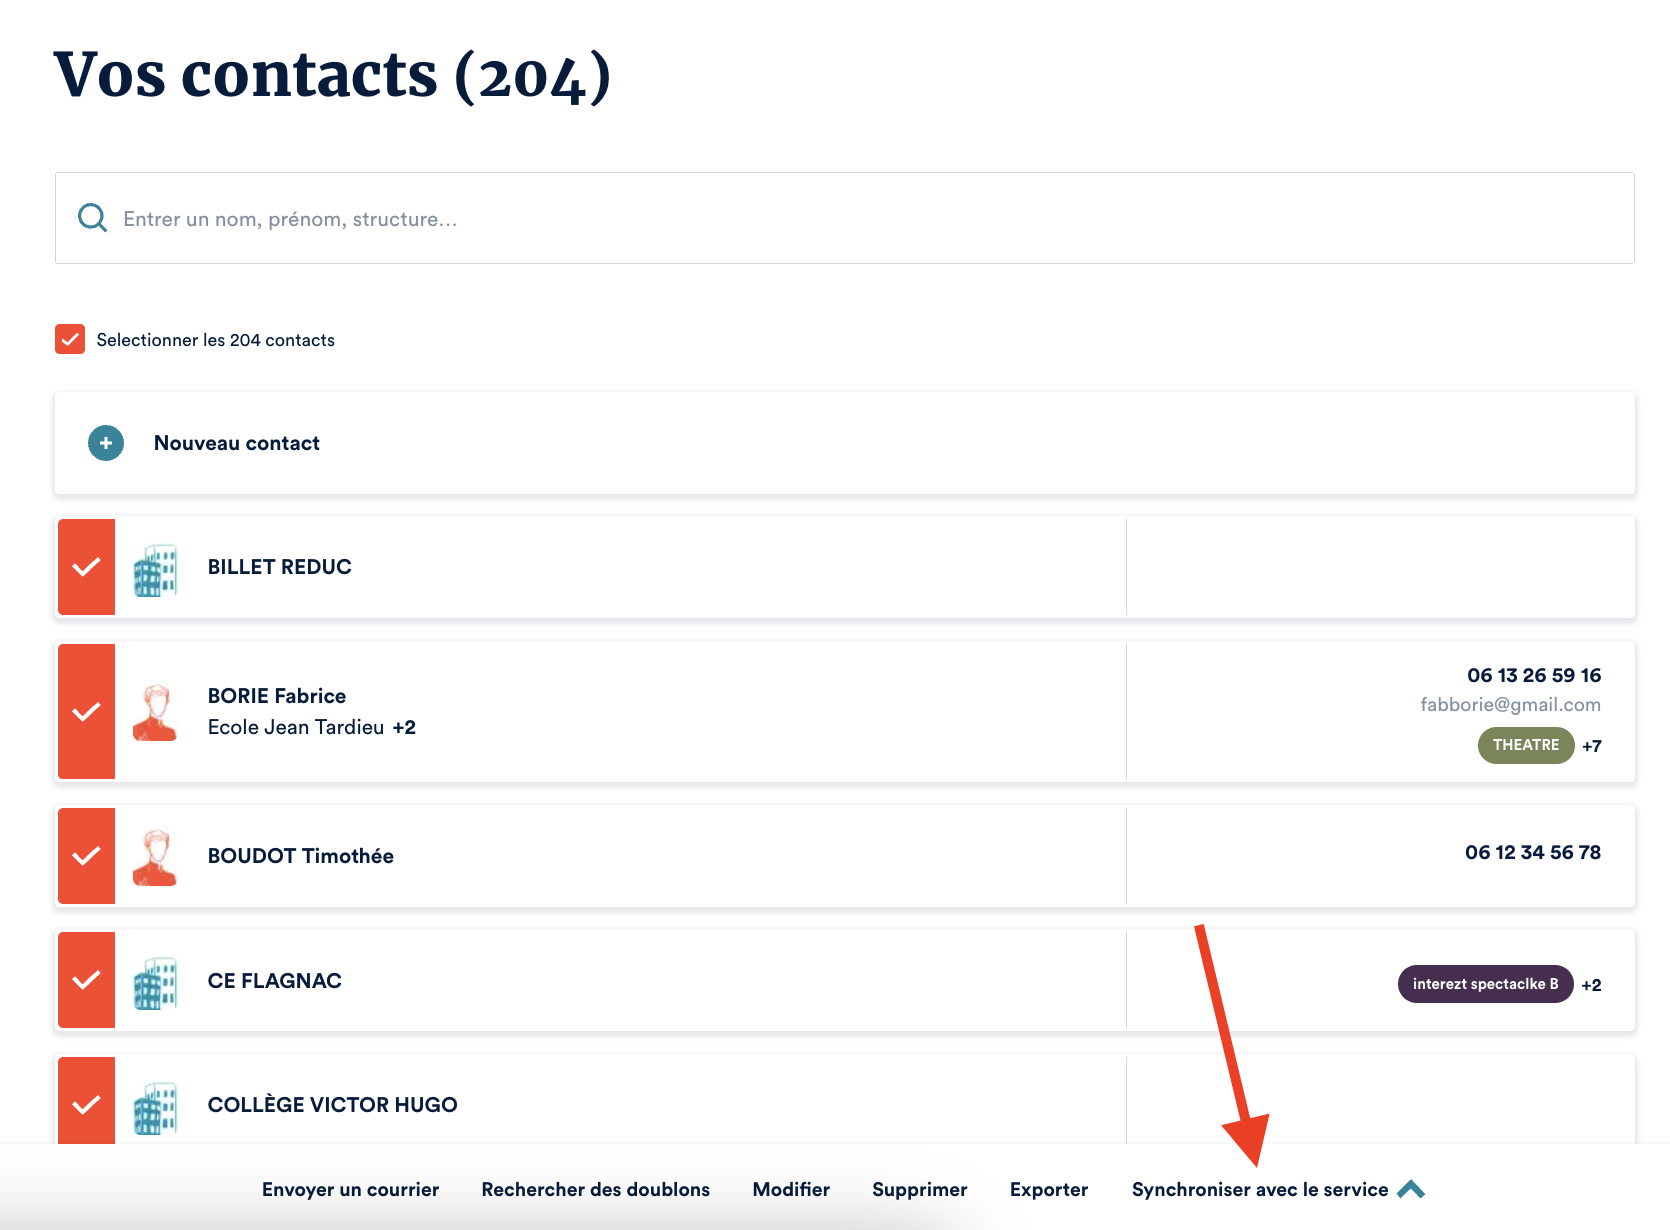Expand +2 structures next to Ecole Jean Tardieu
This screenshot has width=1670, height=1230.
(x=404, y=727)
